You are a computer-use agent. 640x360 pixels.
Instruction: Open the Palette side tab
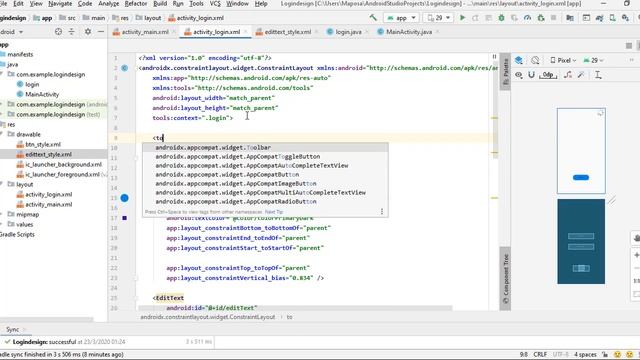[505, 71]
